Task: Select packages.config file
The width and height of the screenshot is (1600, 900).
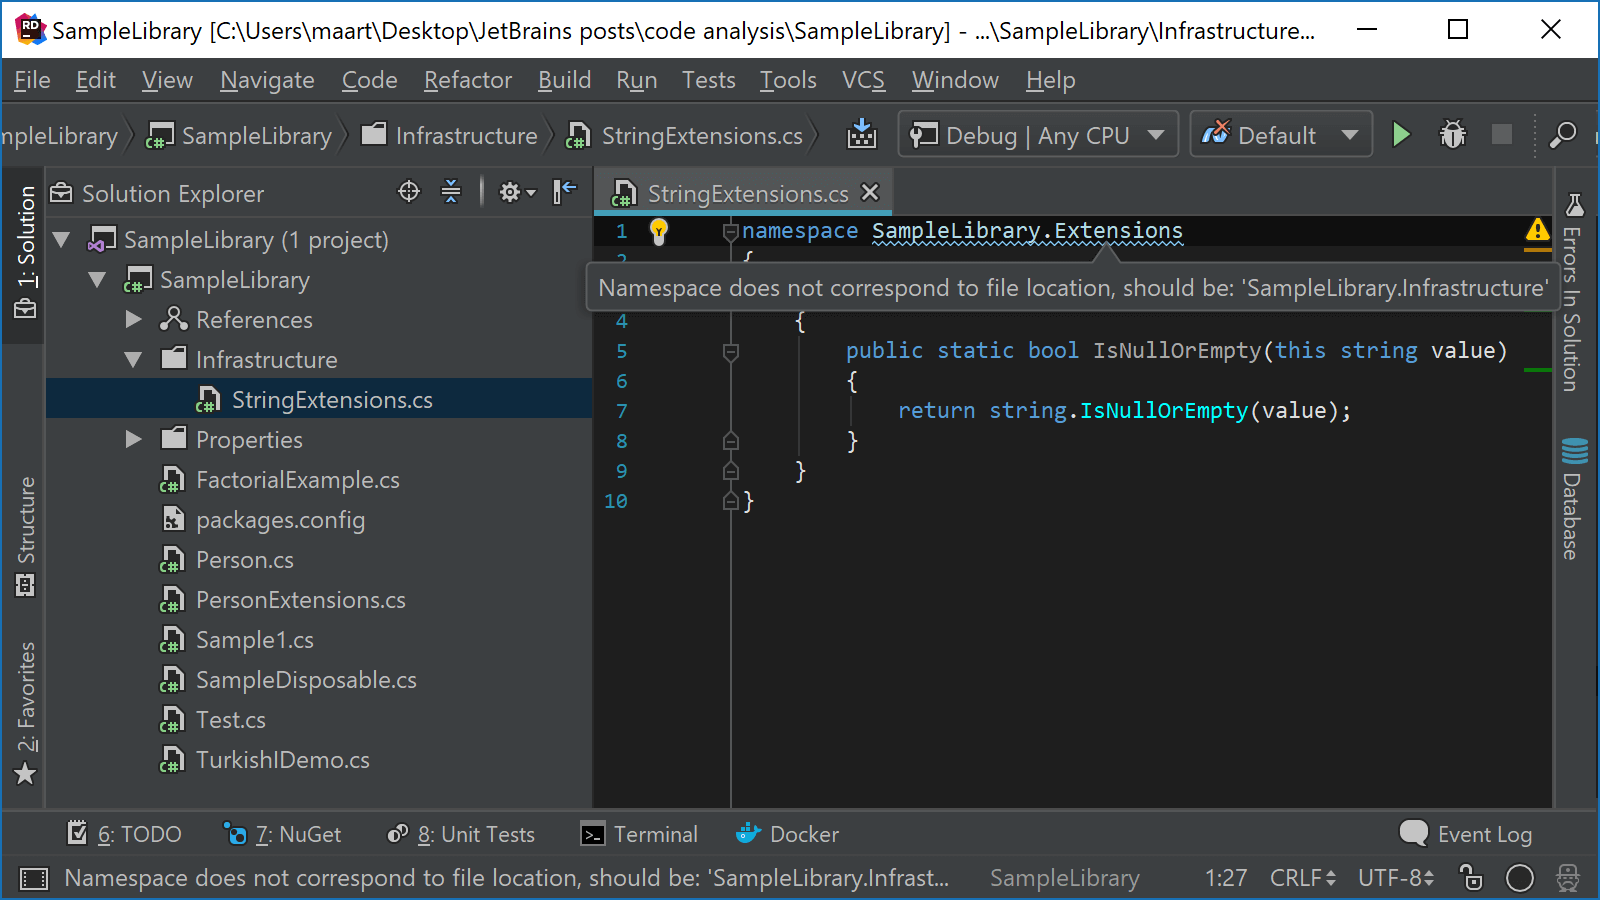Action: 280,520
